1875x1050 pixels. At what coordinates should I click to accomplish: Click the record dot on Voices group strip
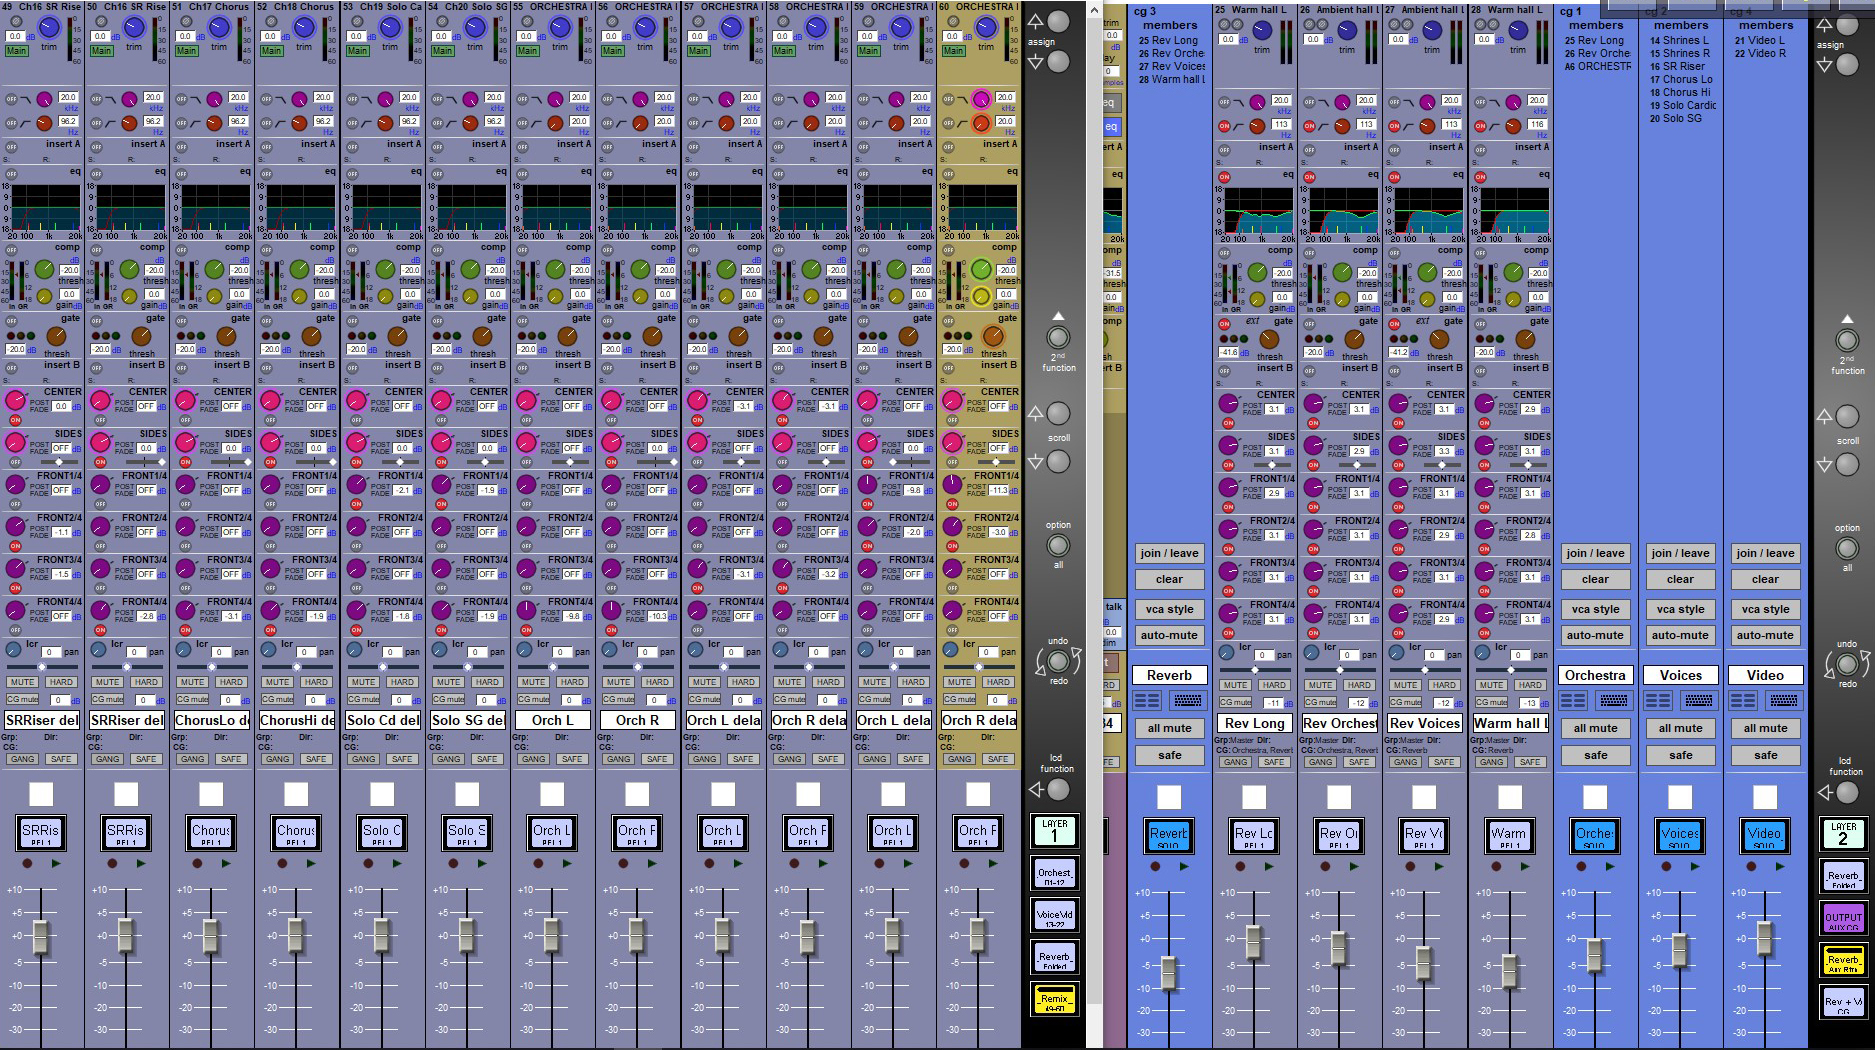tap(1666, 866)
